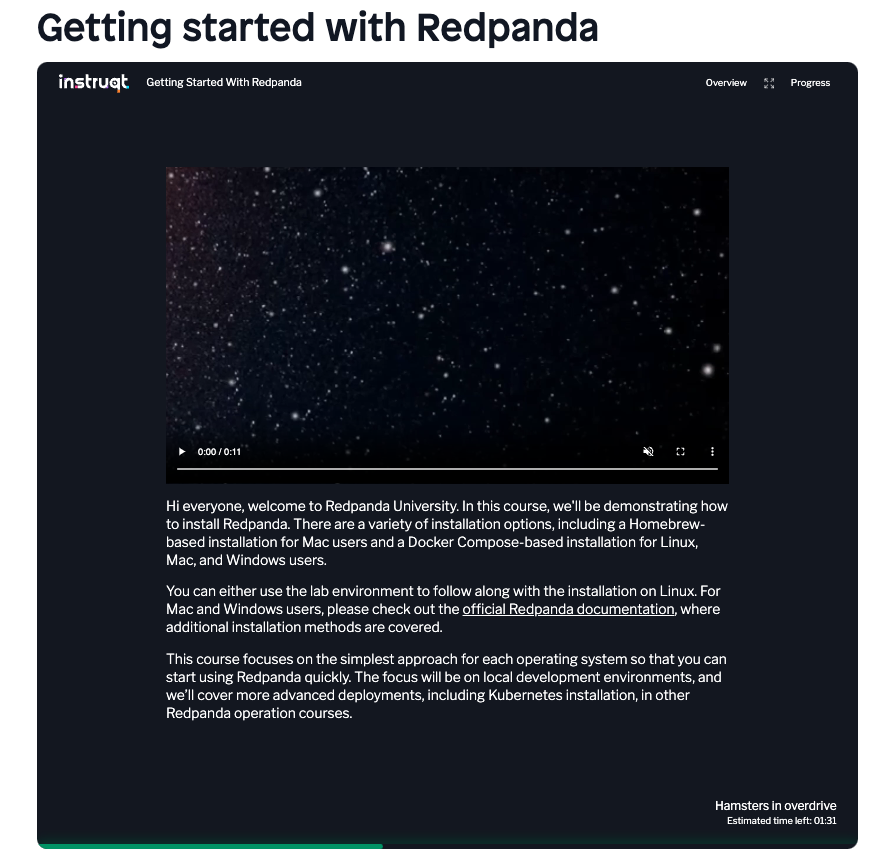The image size is (888, 855).
Task: Click the green loading progress bar
Action: (x=210, y=847)
